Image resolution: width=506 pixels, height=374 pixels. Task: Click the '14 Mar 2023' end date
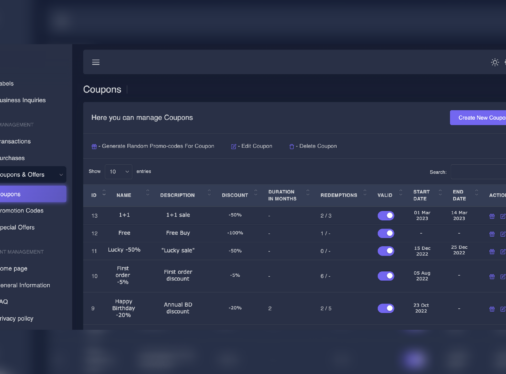point(459,216)
